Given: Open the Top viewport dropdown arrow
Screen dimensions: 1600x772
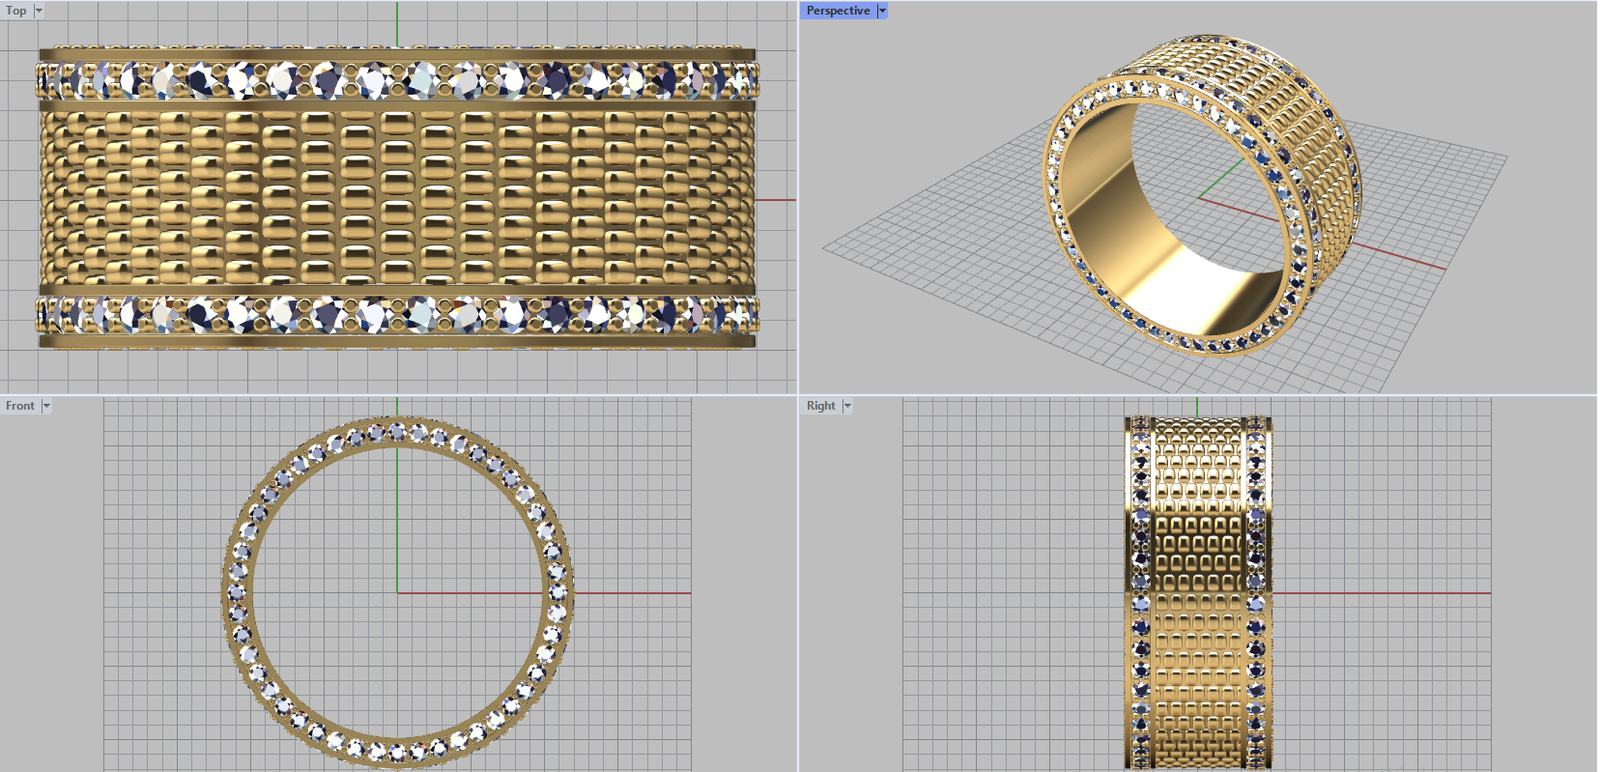Looking at the screenshot, I should (39, 11).
